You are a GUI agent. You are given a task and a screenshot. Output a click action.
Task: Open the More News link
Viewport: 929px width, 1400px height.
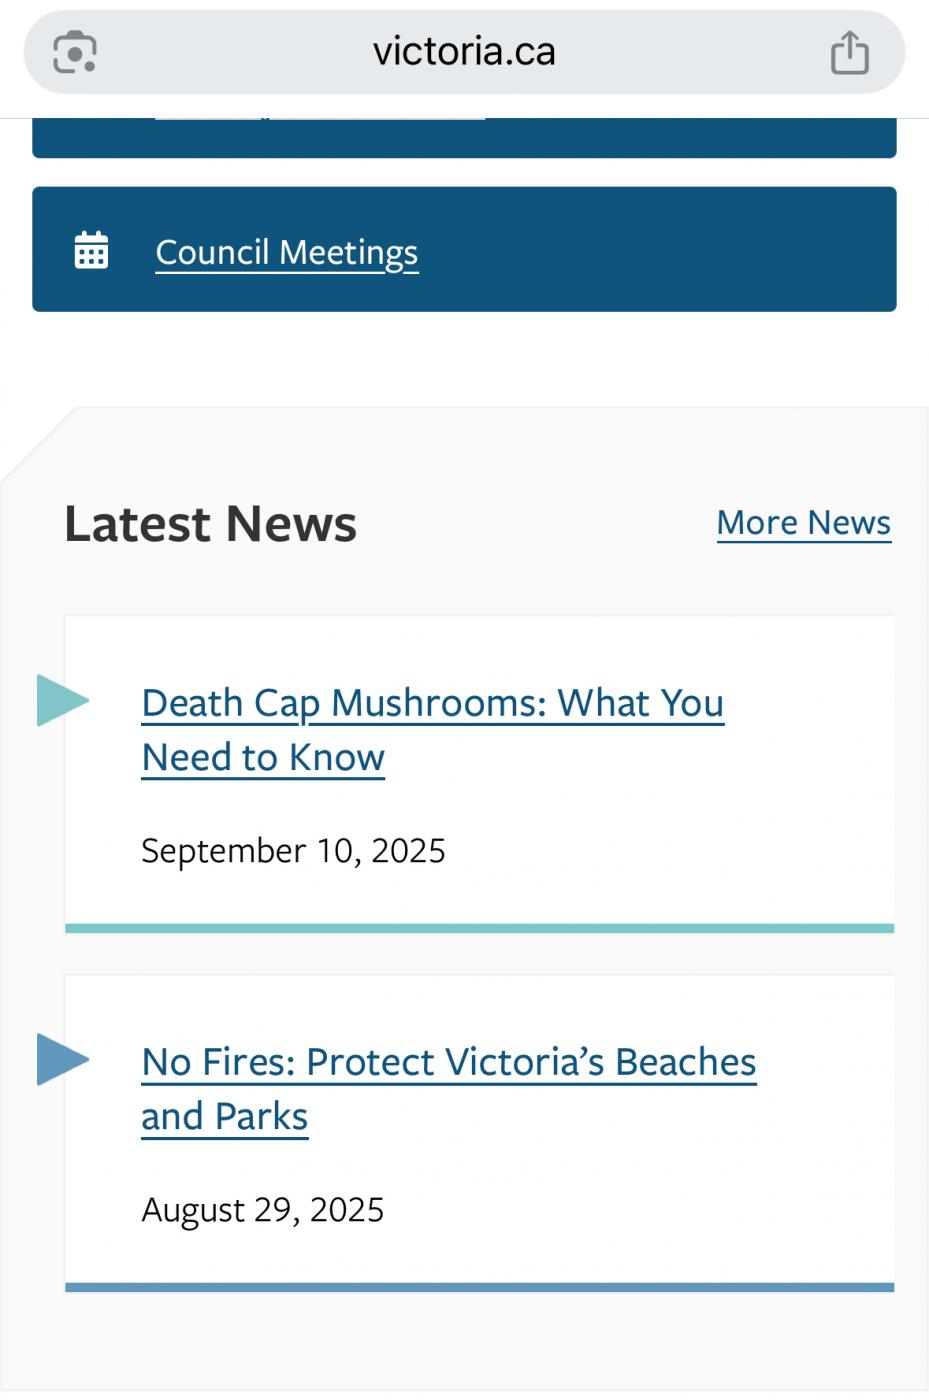pyautogui.click(x=803, y=523)
